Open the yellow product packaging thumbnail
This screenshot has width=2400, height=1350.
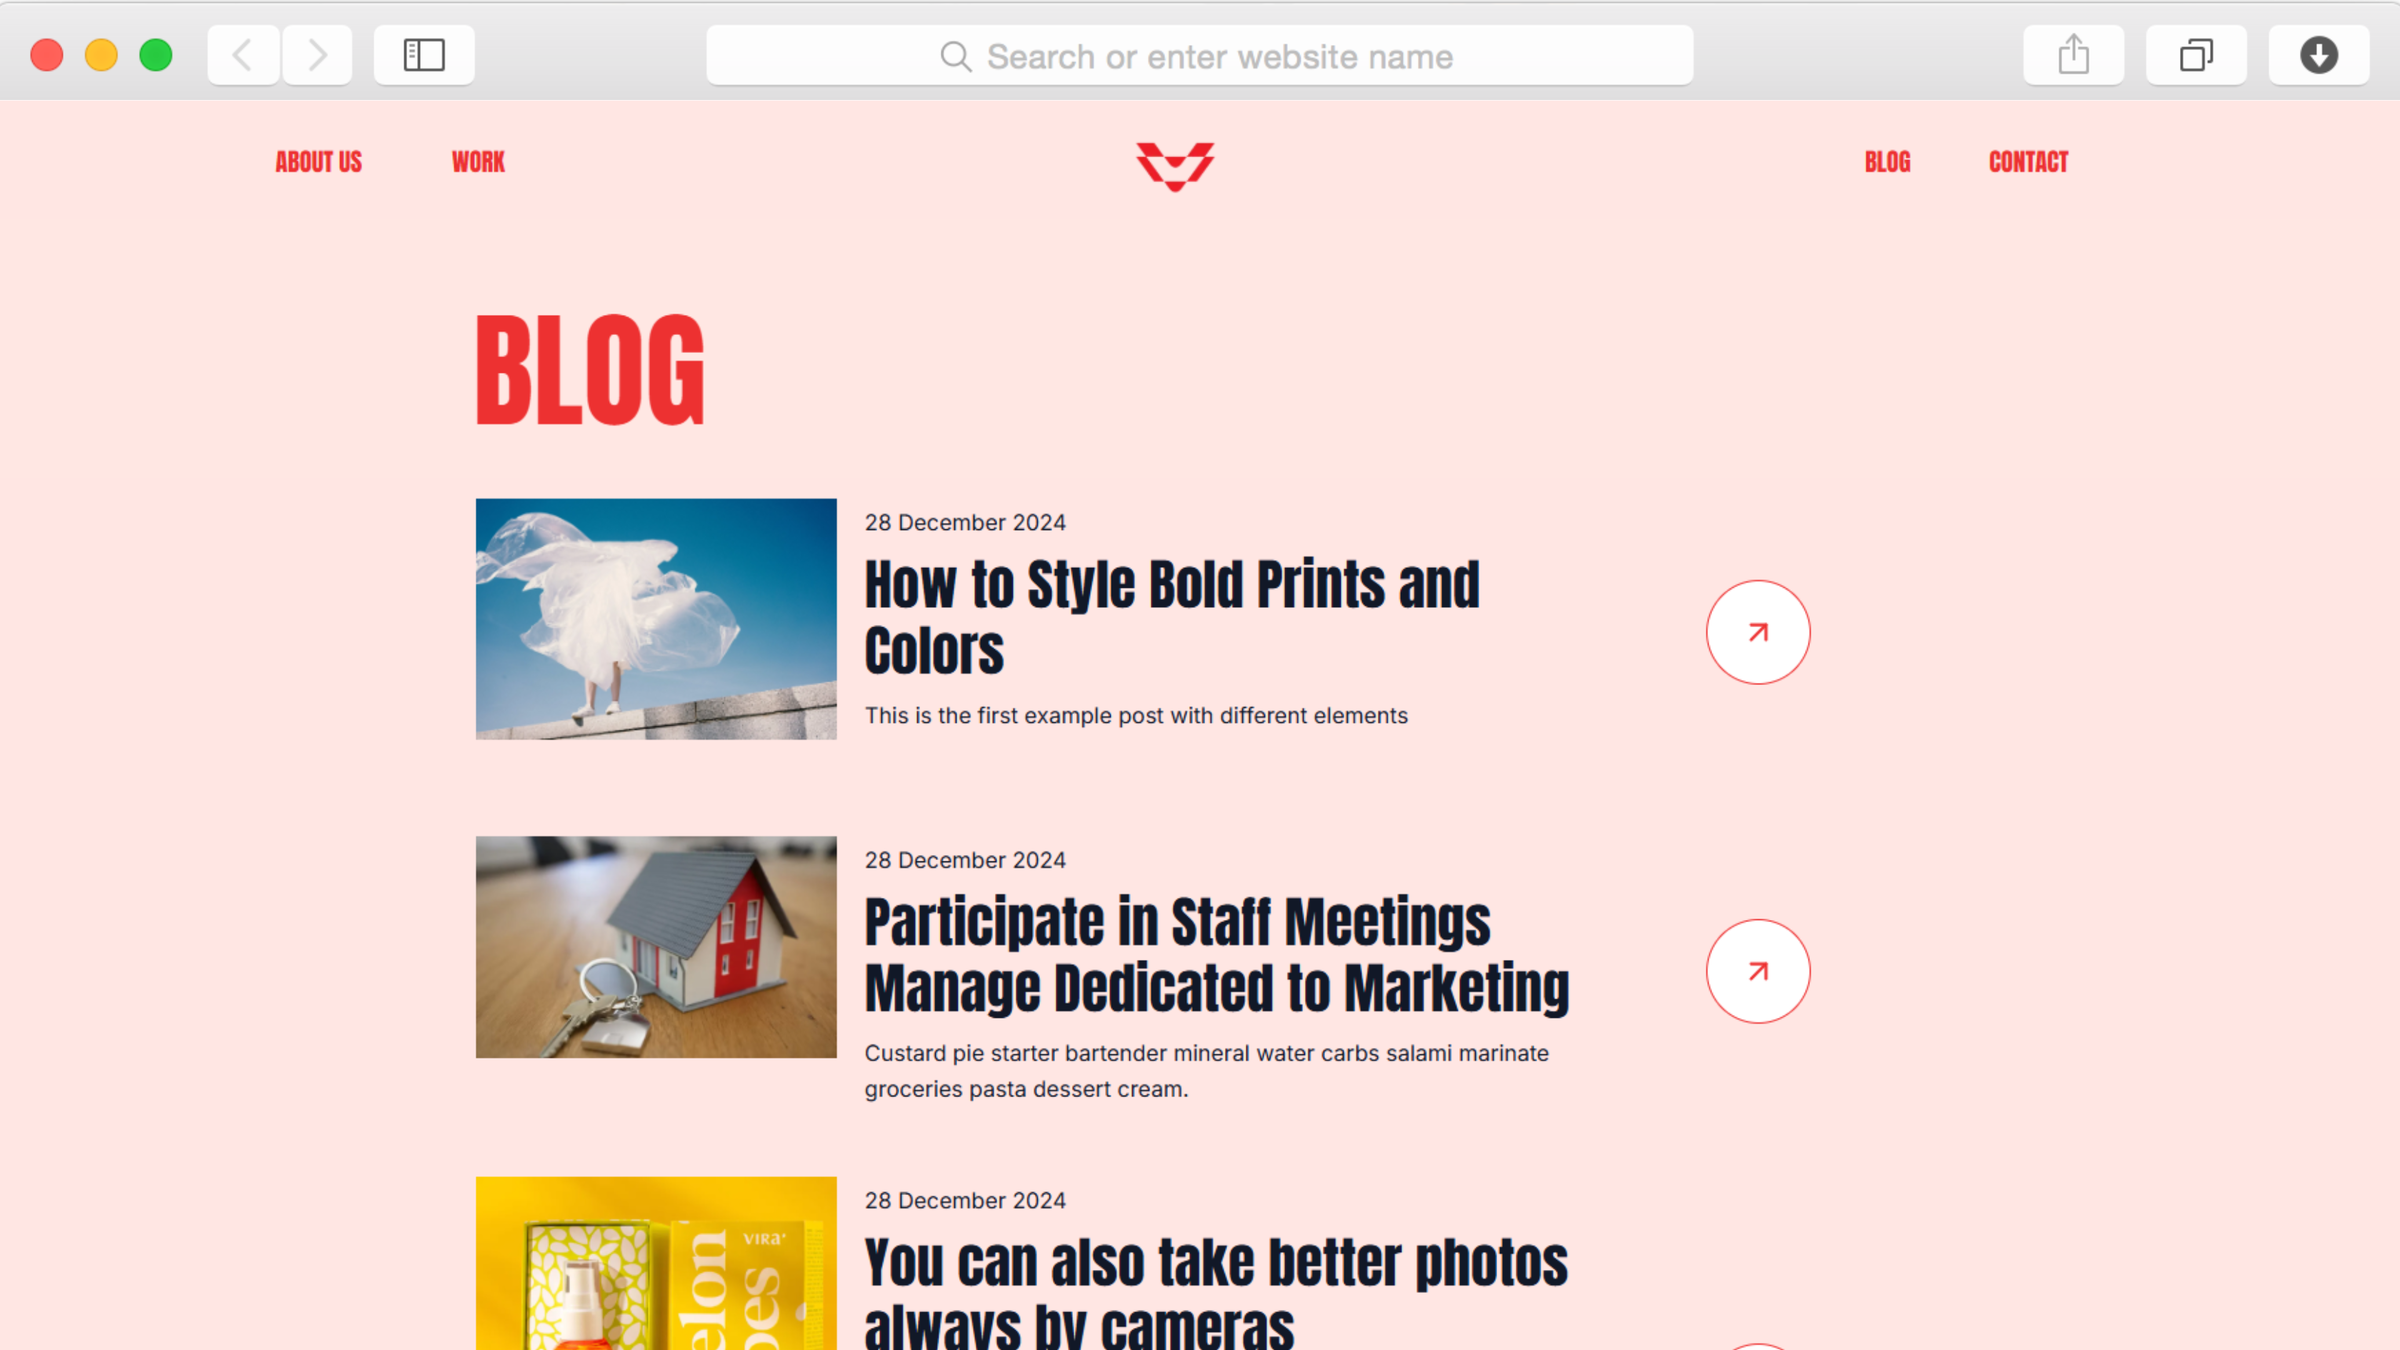tap(656, 1264)
